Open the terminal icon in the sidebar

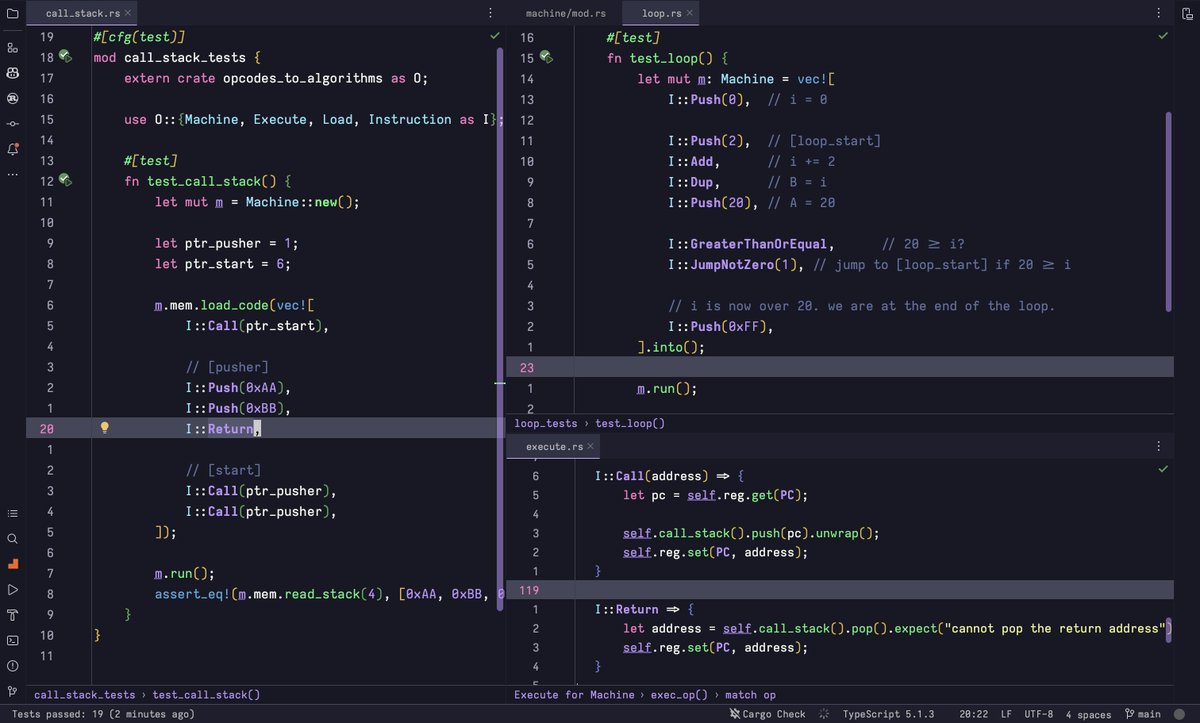pos(13,640)
